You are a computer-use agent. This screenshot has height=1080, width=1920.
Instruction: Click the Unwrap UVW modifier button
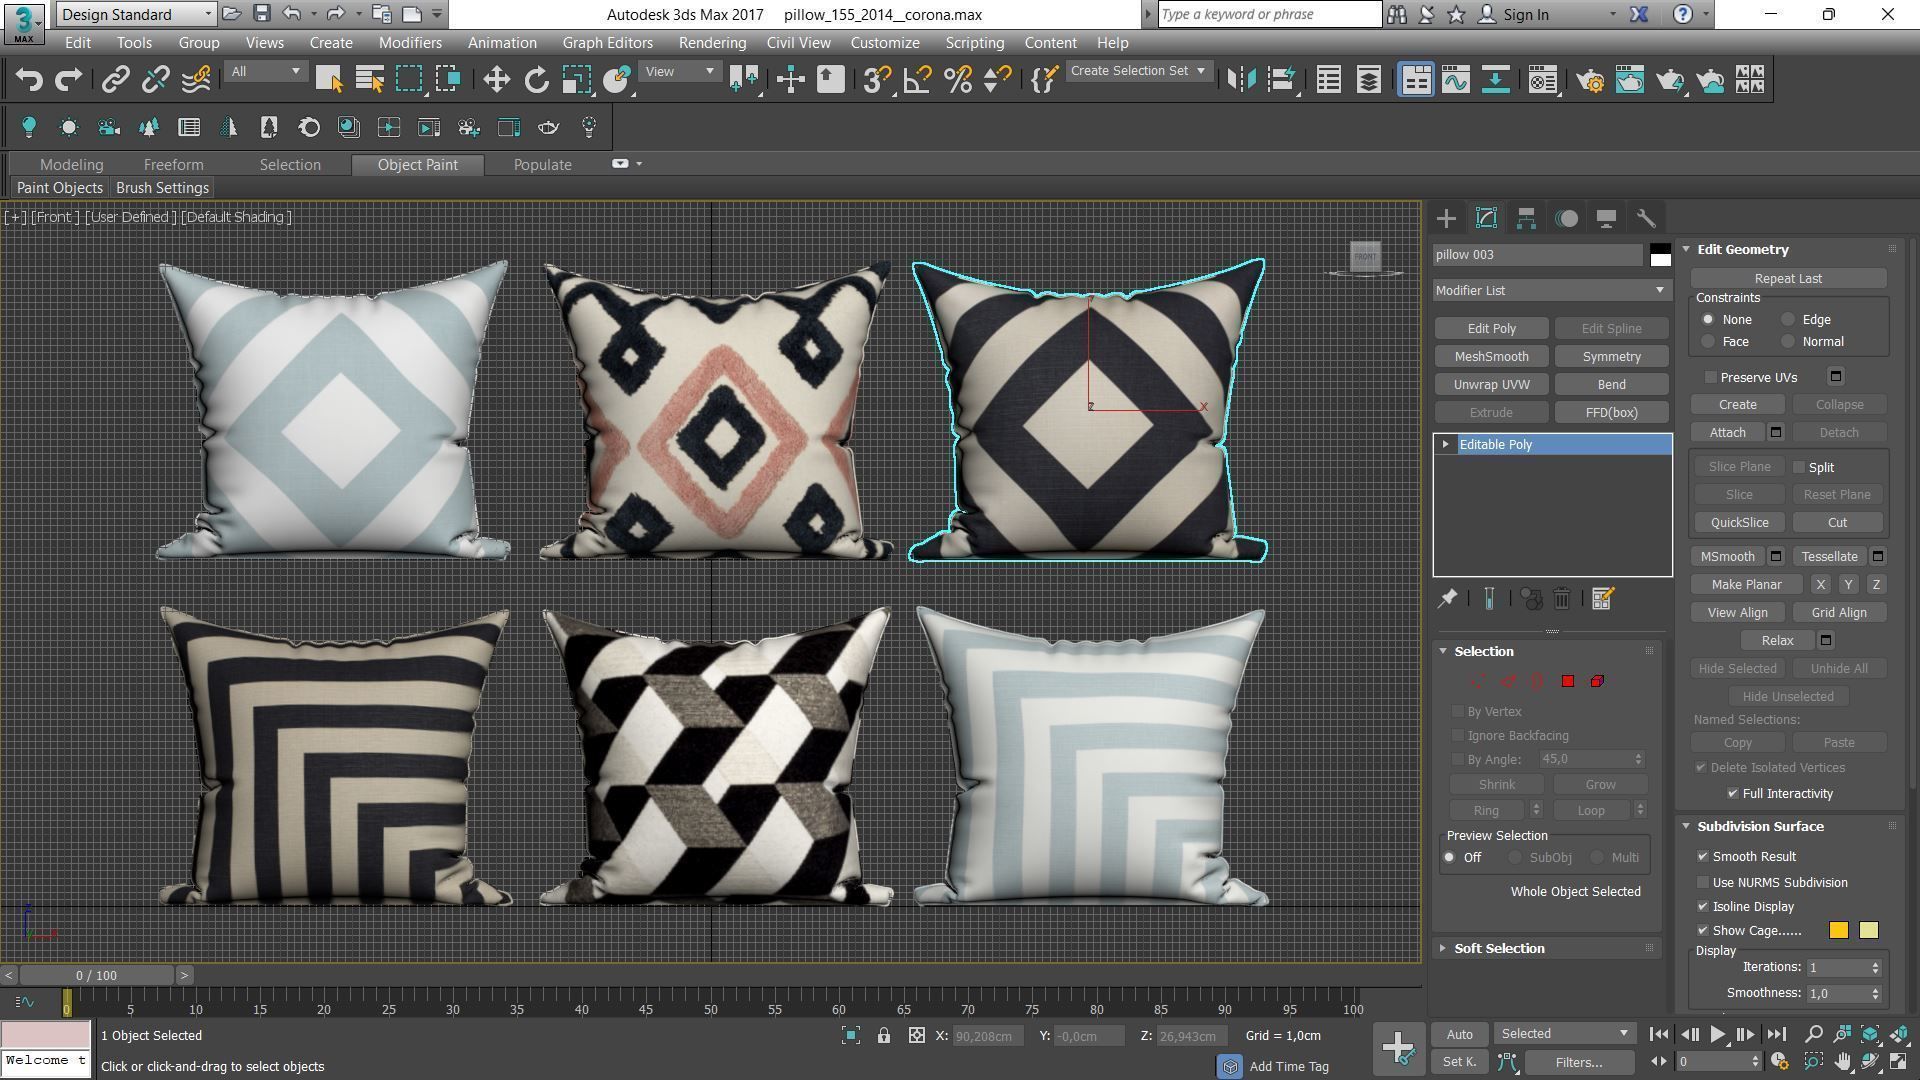point(1491,384)
